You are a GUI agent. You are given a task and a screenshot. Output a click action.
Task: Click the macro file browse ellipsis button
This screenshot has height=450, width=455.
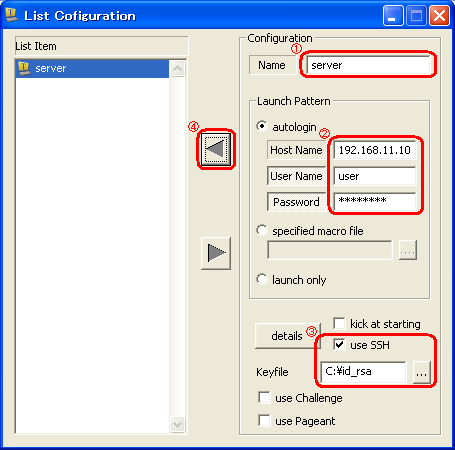pyautogui.click(x=408, y=250)
